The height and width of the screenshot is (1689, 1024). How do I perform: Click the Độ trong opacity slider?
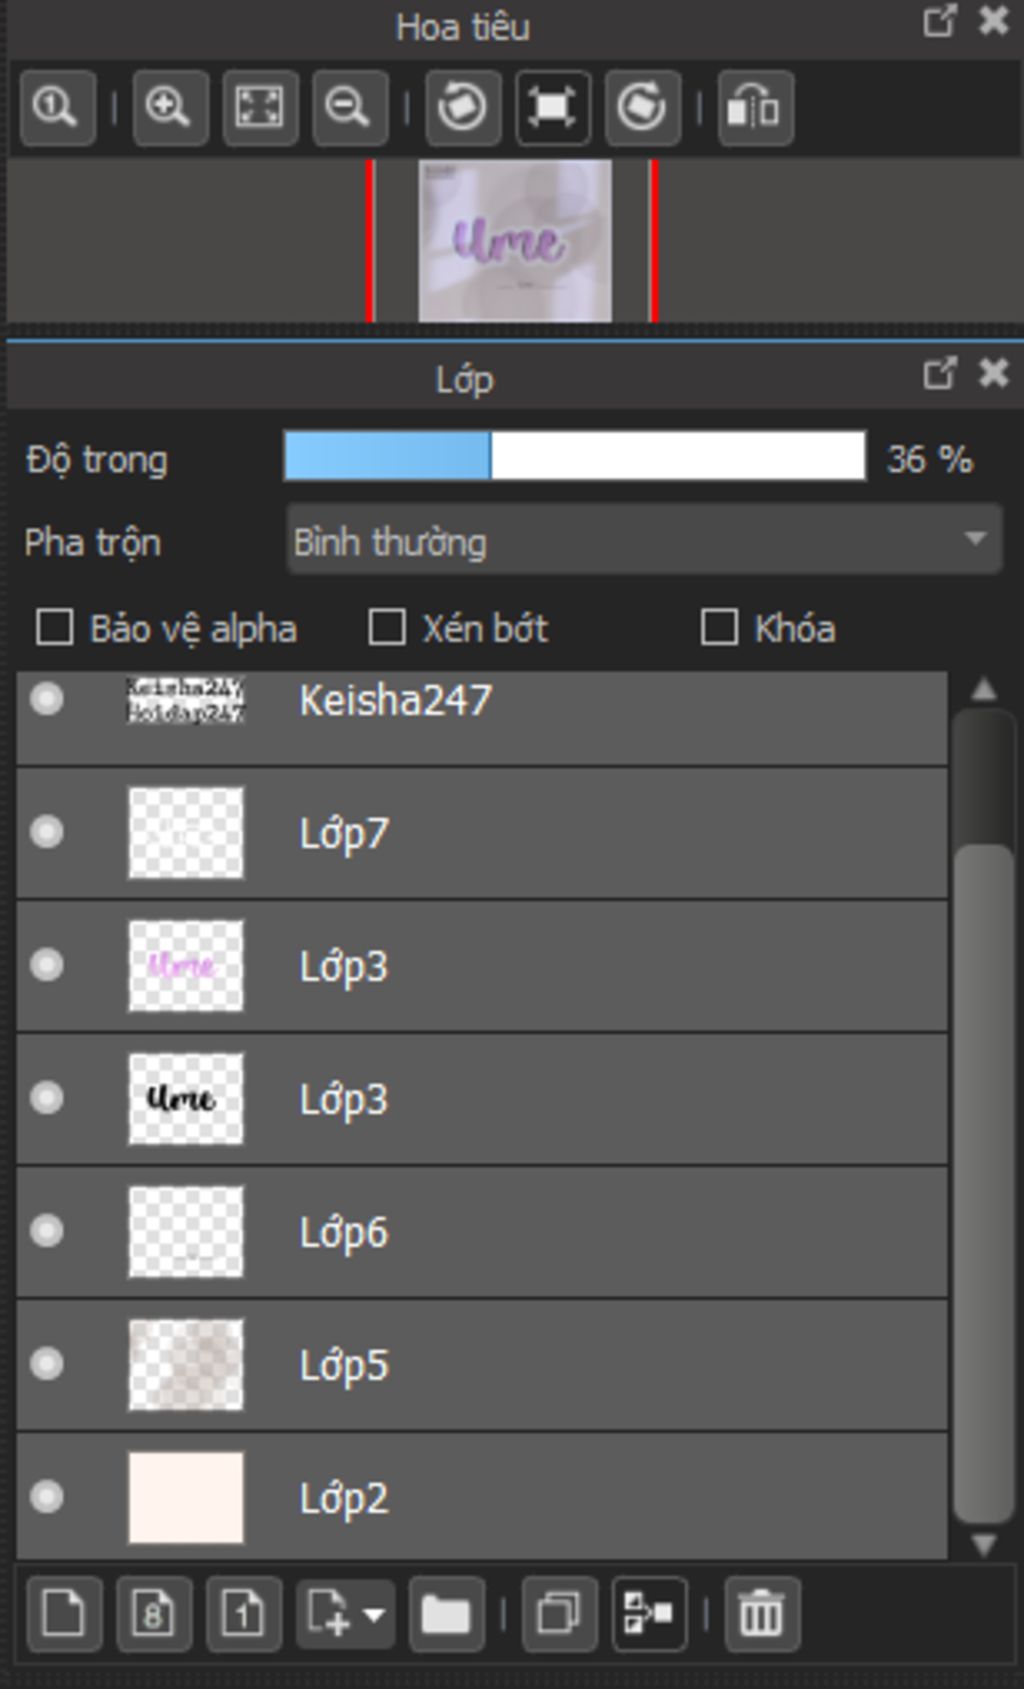(575, 457)
